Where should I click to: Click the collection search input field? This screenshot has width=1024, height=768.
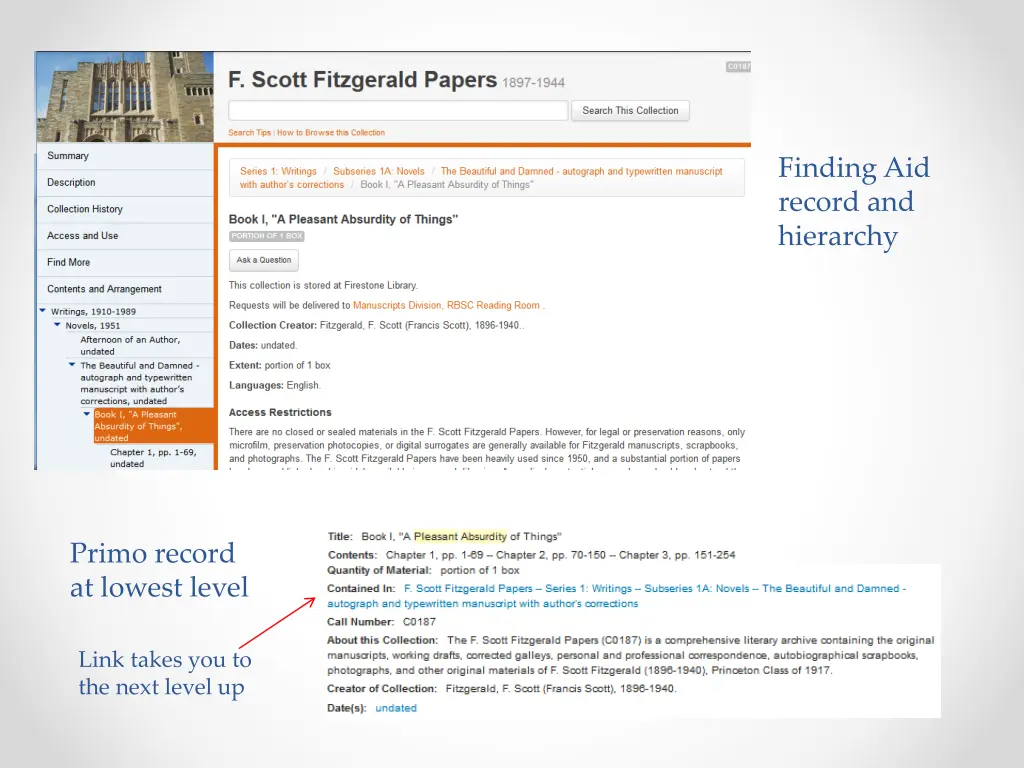[398, 110]
